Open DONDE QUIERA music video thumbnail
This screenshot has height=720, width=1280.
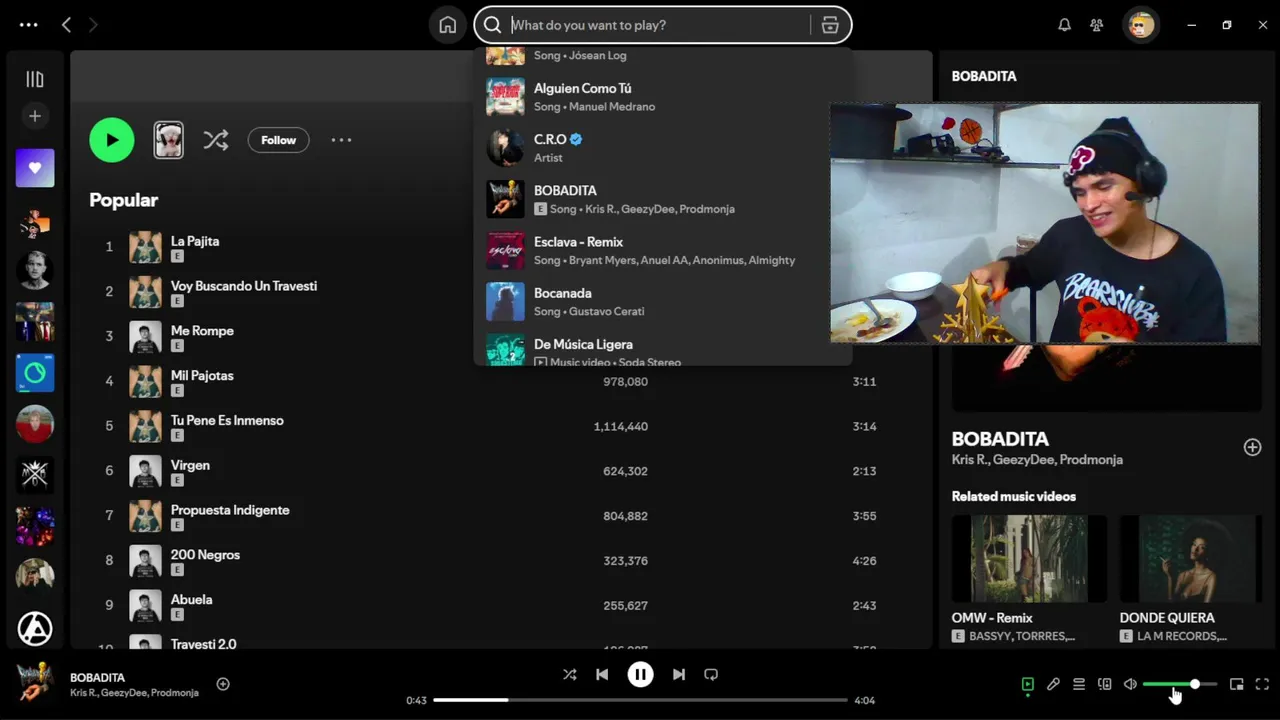click(1190, 558)
